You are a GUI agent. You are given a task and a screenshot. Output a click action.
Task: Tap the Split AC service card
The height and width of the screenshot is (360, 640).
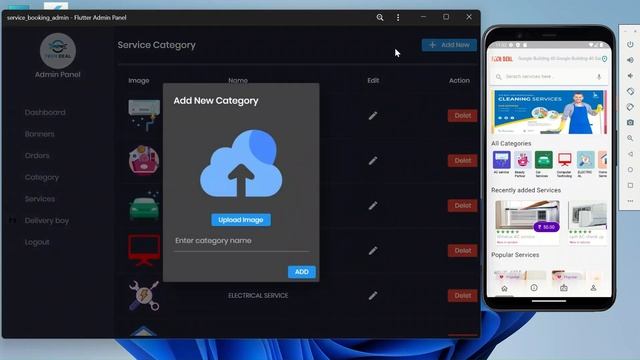click(587, 222)
